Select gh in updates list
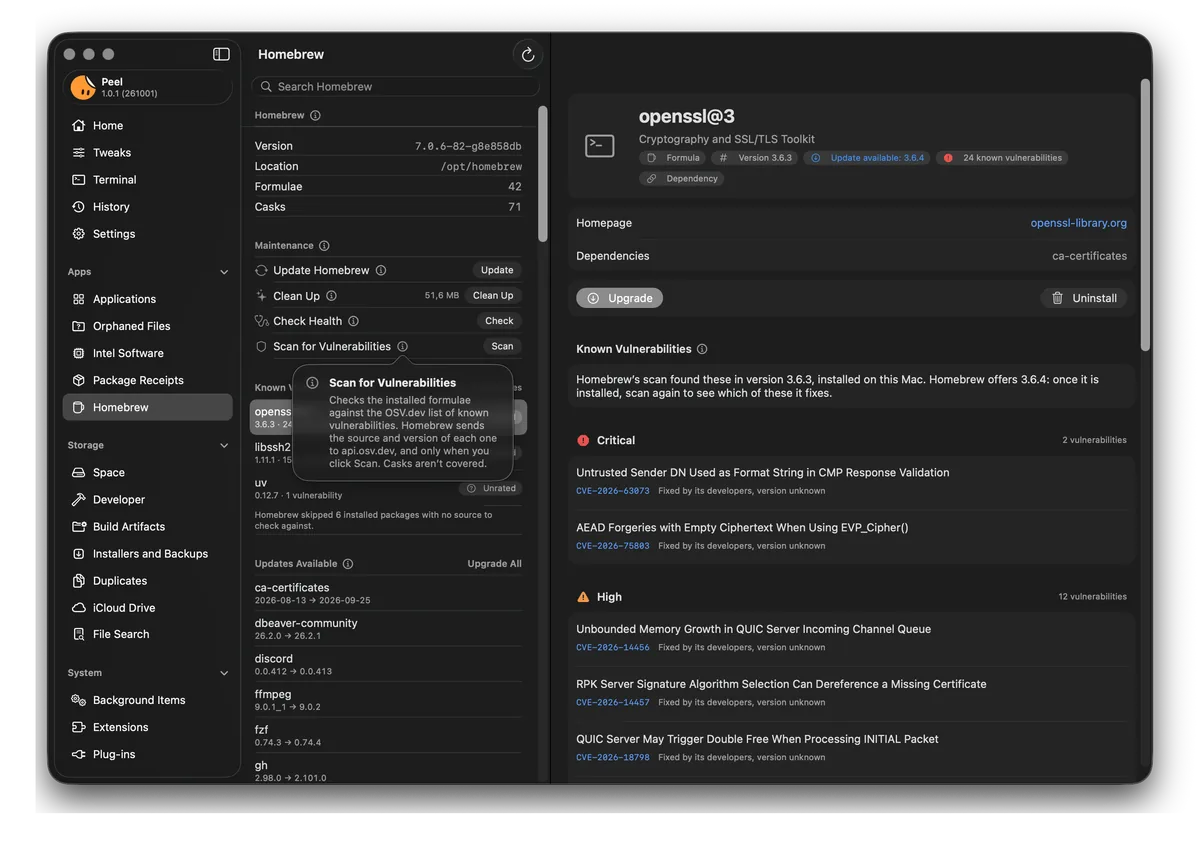 [x=388, y=771]
